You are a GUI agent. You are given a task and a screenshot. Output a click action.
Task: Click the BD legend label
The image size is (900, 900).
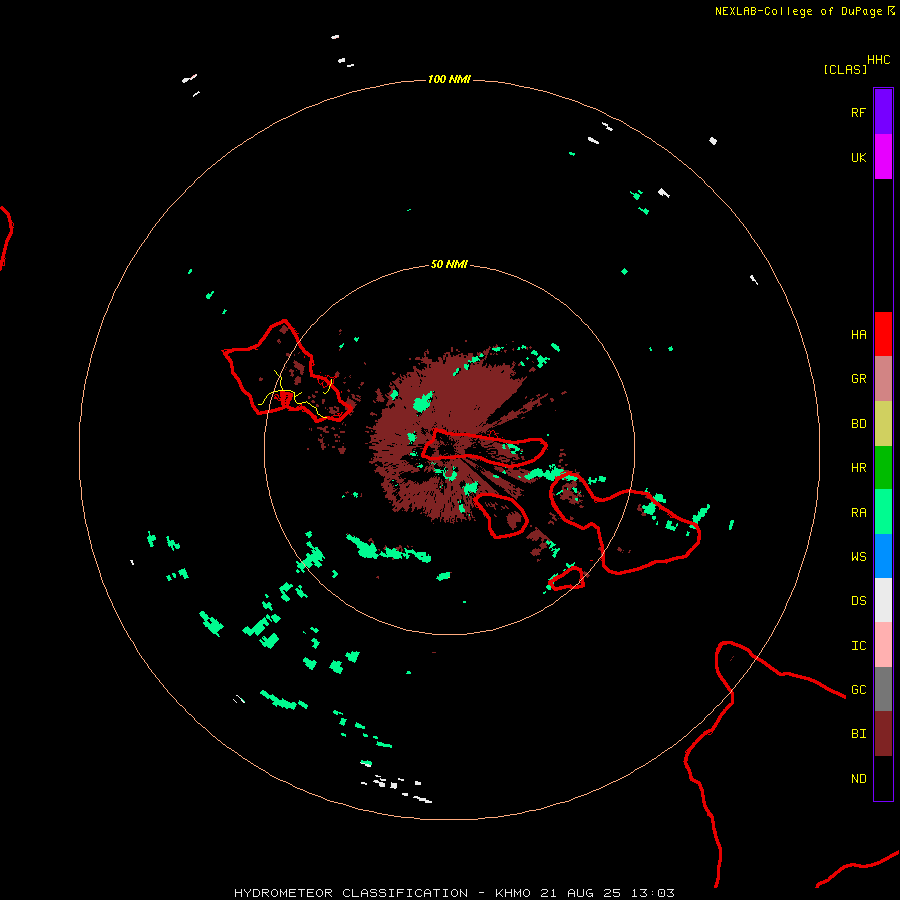point(858,424)
